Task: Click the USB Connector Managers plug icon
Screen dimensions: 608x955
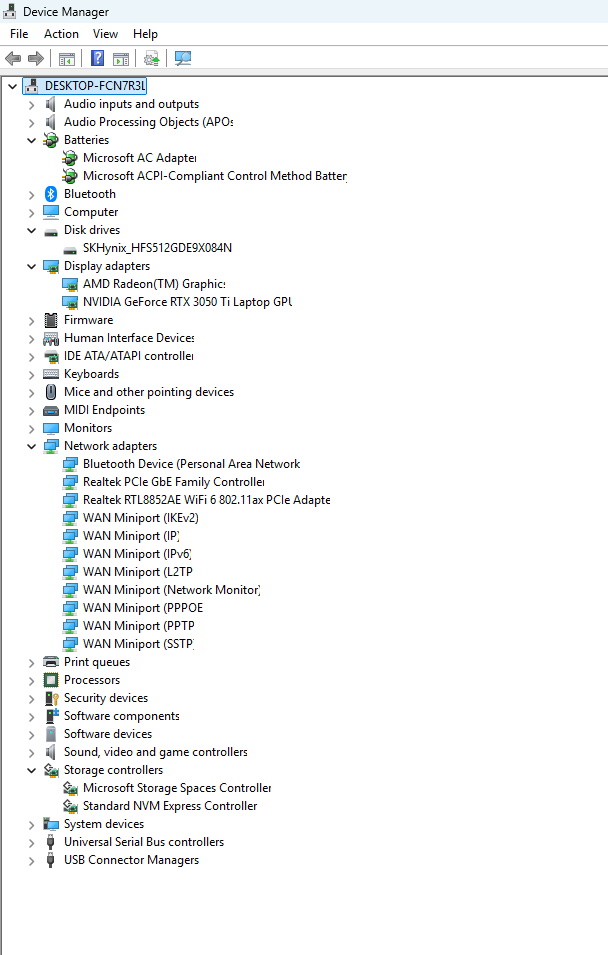Action: 51,860
